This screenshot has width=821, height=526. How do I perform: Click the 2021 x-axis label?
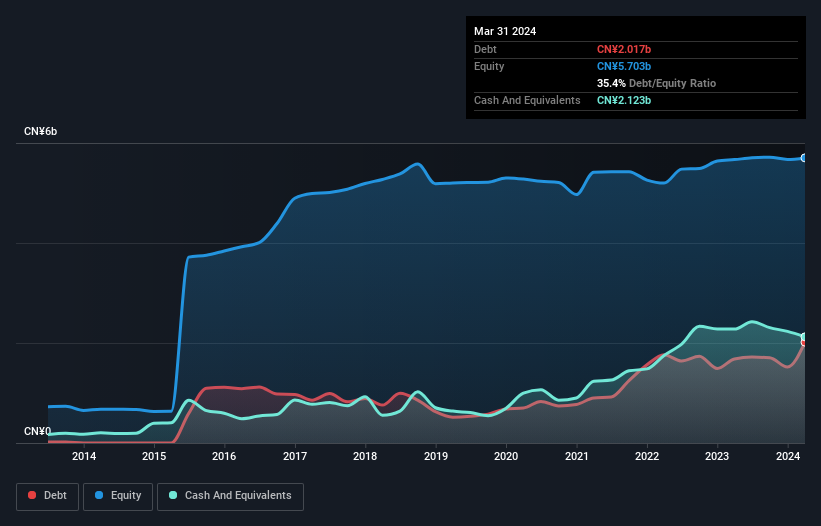coord(576,456)
